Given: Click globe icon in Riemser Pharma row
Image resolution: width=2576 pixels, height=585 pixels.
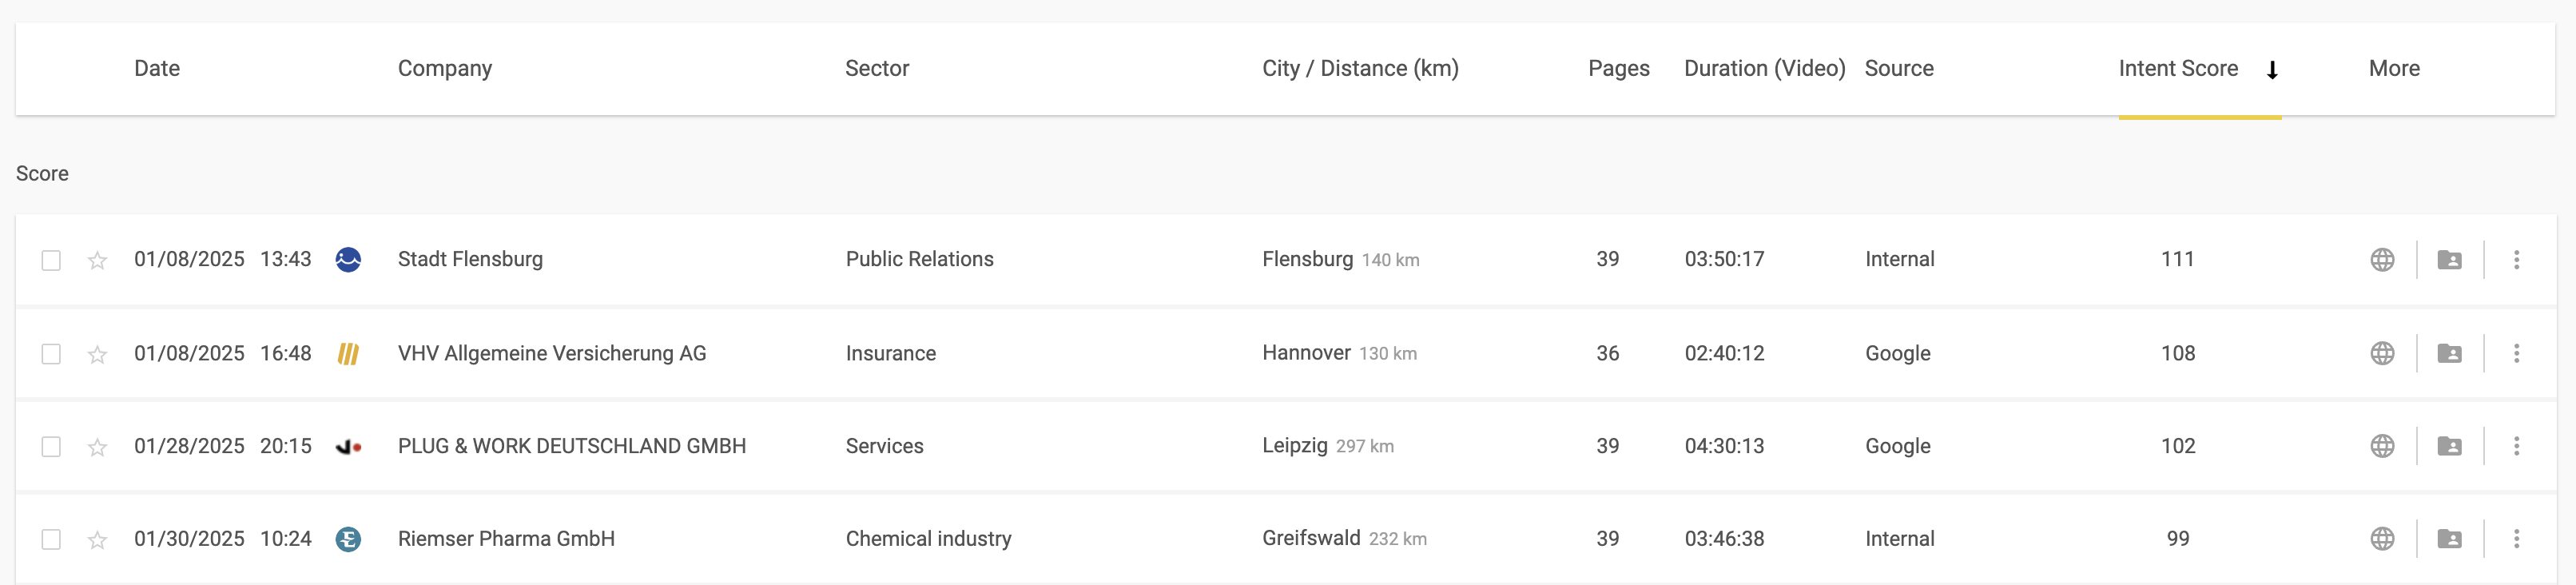Looking at the screenshot, I should (x=2382, y=539).
